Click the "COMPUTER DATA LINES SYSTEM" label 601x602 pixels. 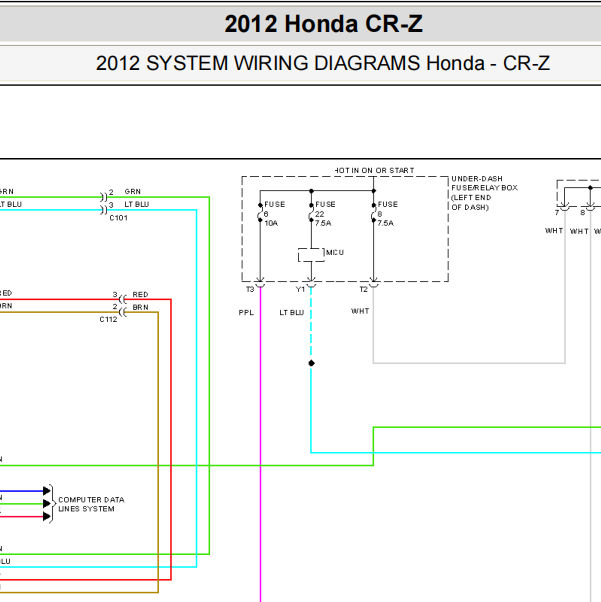coord(91,504)
